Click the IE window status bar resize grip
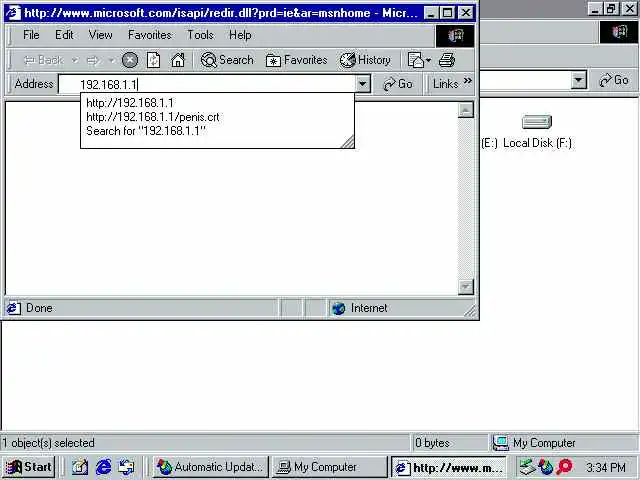The height and width of the screenshot is (480, 640). [x=470, y=311]
